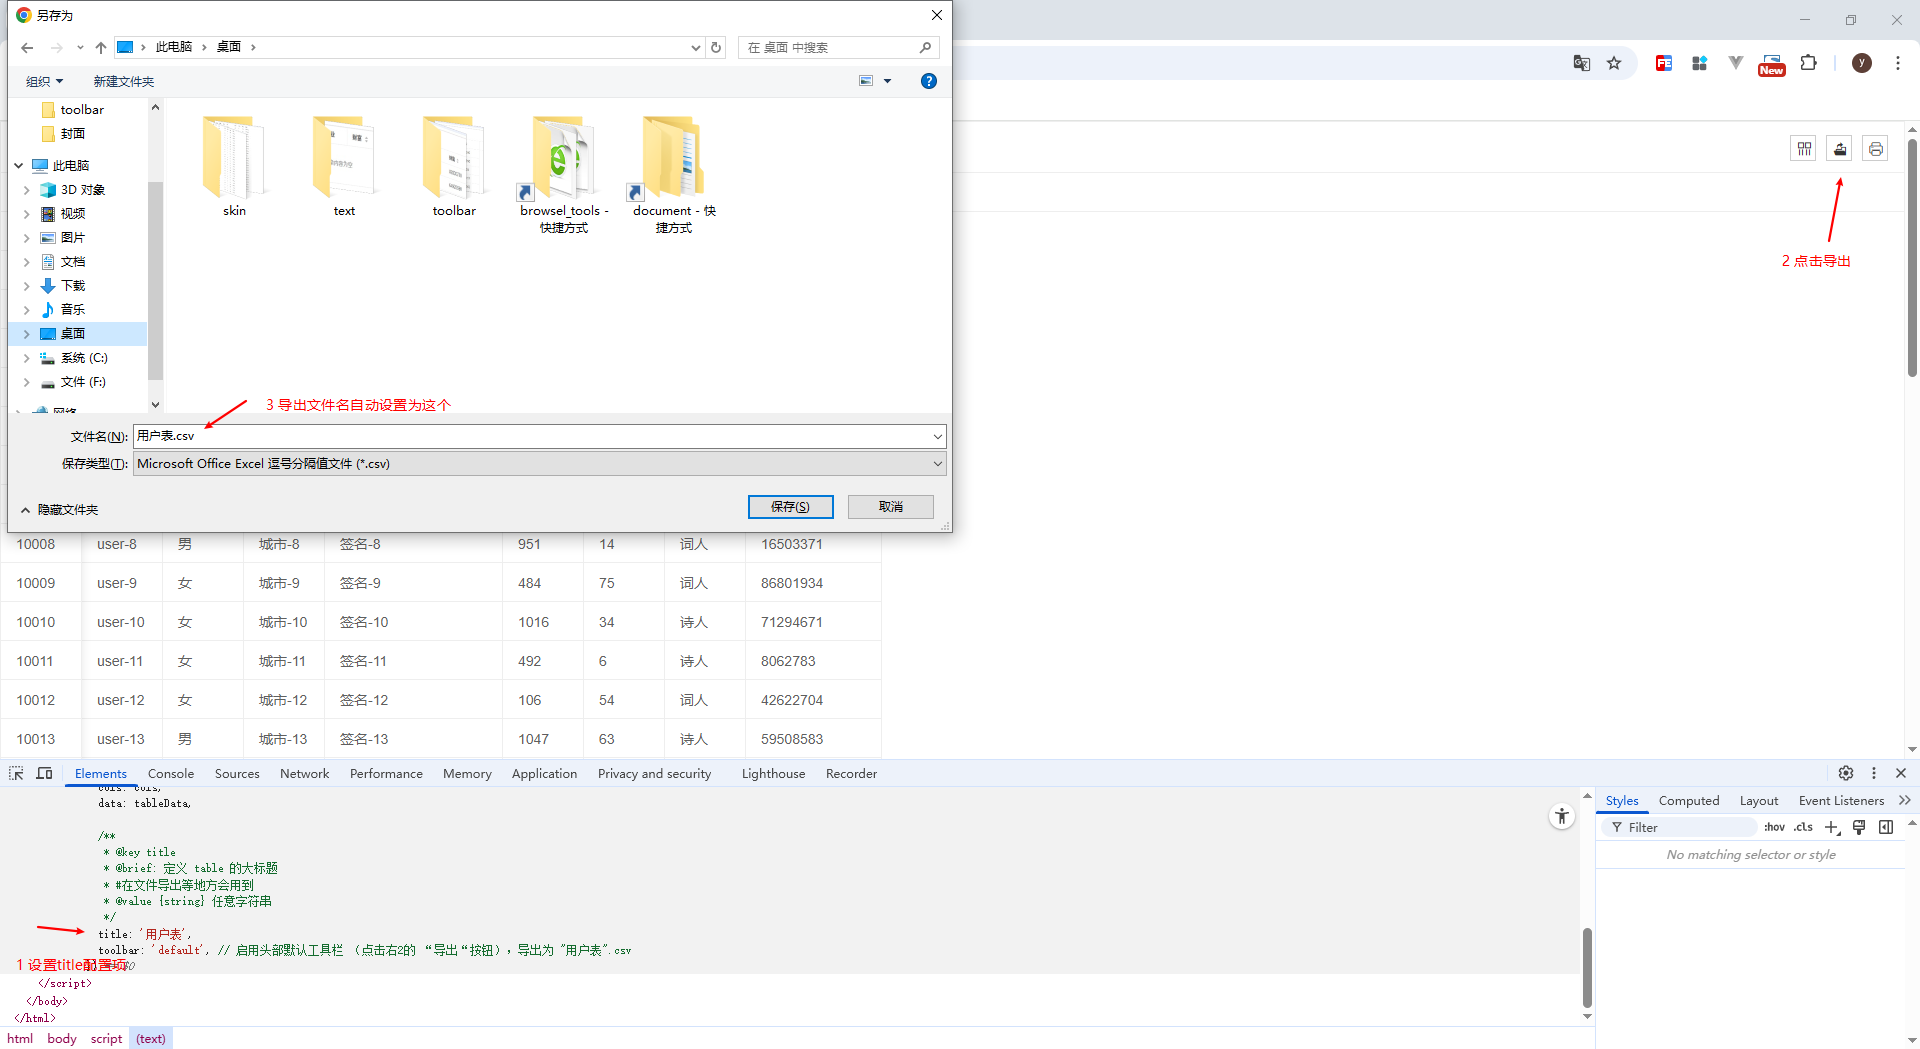Click the 新建文件夹 button
This screenshot has width=1920, height=1049.
click(x=124, y=81)
